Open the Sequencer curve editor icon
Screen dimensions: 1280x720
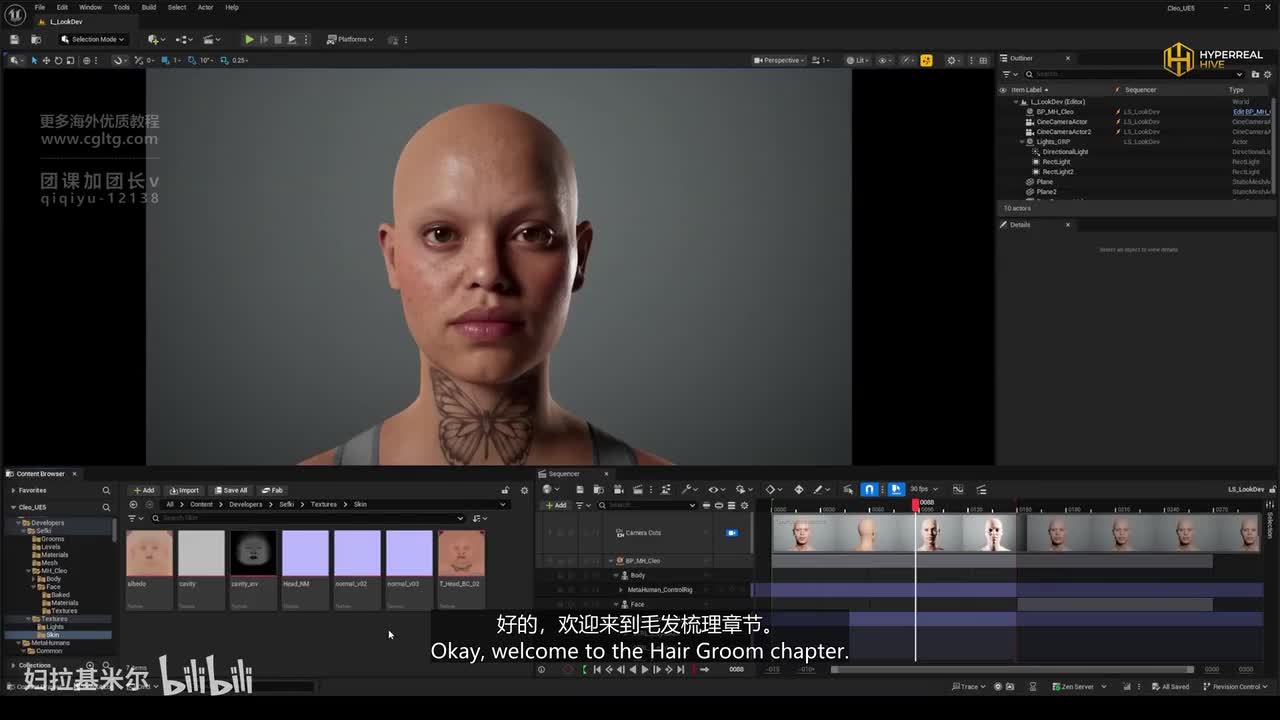(958, 489)
